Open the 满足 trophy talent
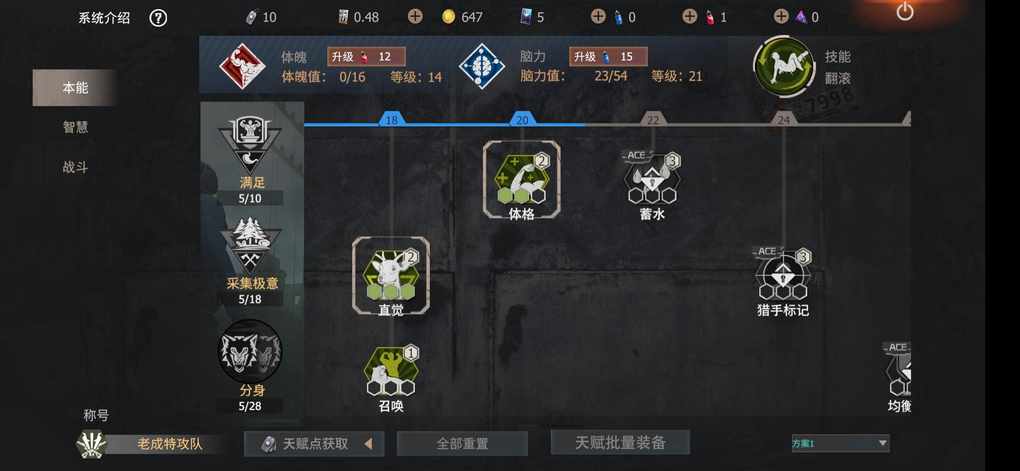Image resolution: width=1020 pixels, height=471 pixels. tap(250, 144)
